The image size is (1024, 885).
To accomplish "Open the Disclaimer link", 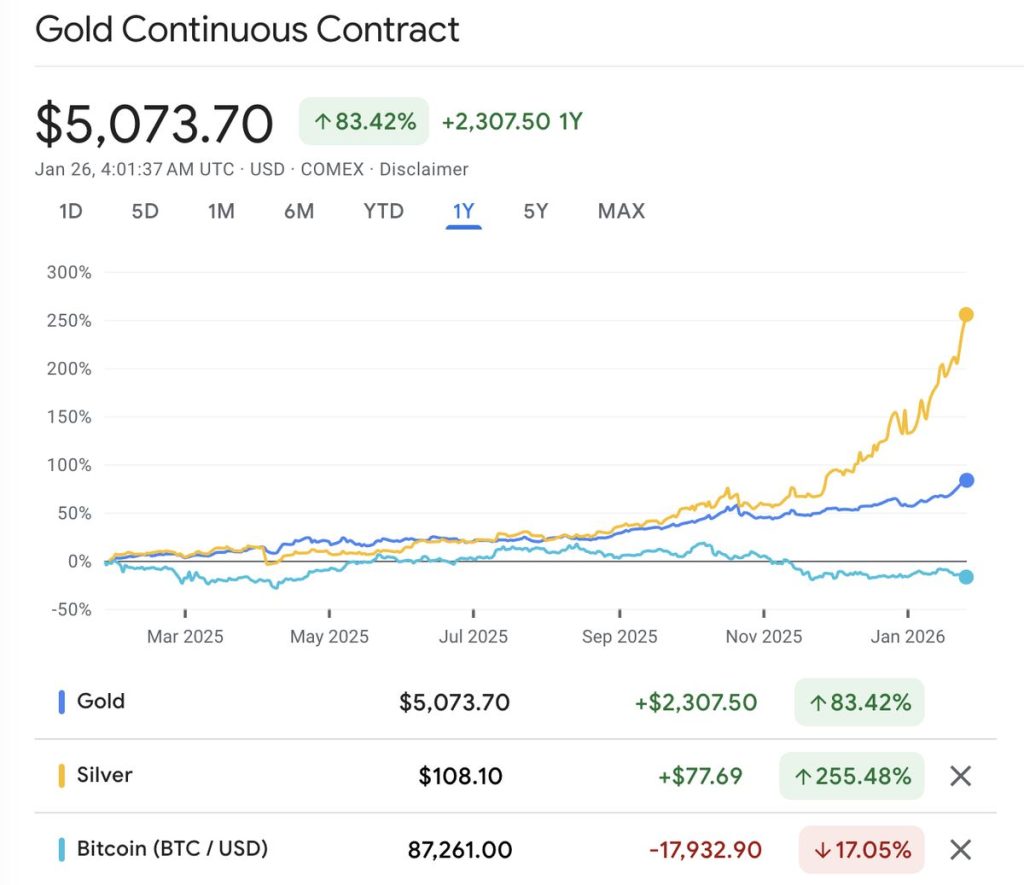I will (x=424, y=169).
